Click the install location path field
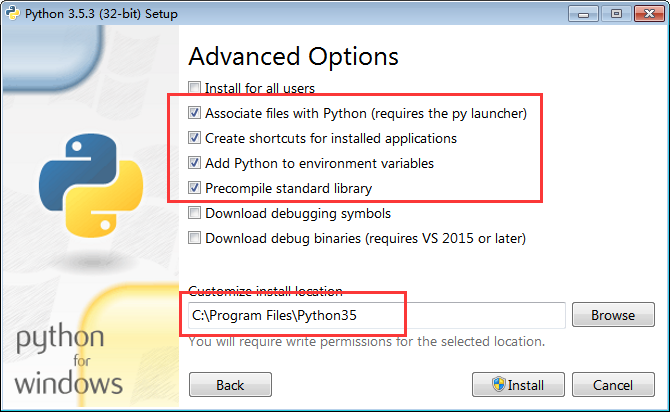 click(x=377, y=315)
